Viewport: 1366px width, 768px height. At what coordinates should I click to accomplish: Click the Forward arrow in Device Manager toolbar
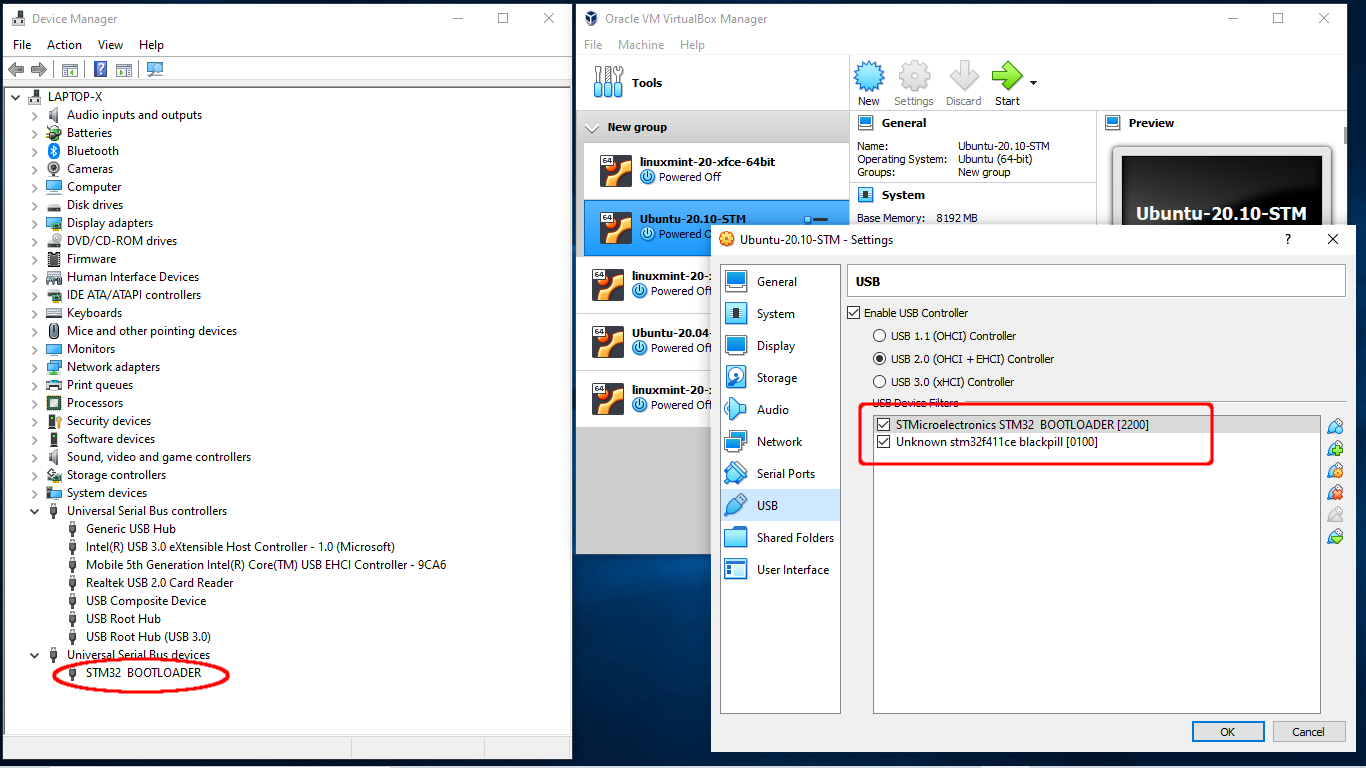pyautogui.click(x=39, y=70)
